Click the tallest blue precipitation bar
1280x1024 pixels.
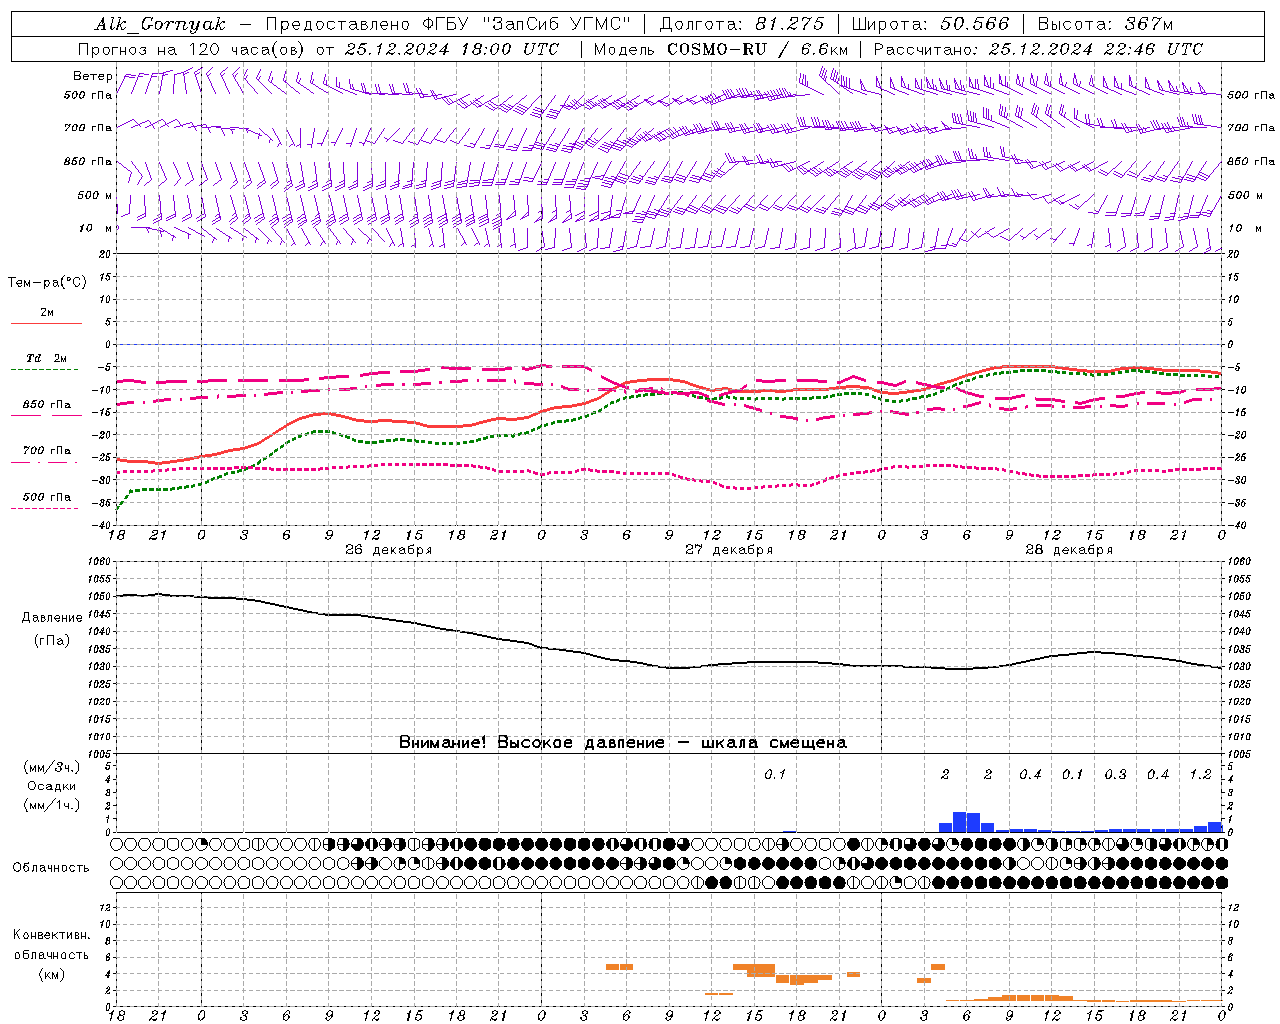click(x=959, y=822)
